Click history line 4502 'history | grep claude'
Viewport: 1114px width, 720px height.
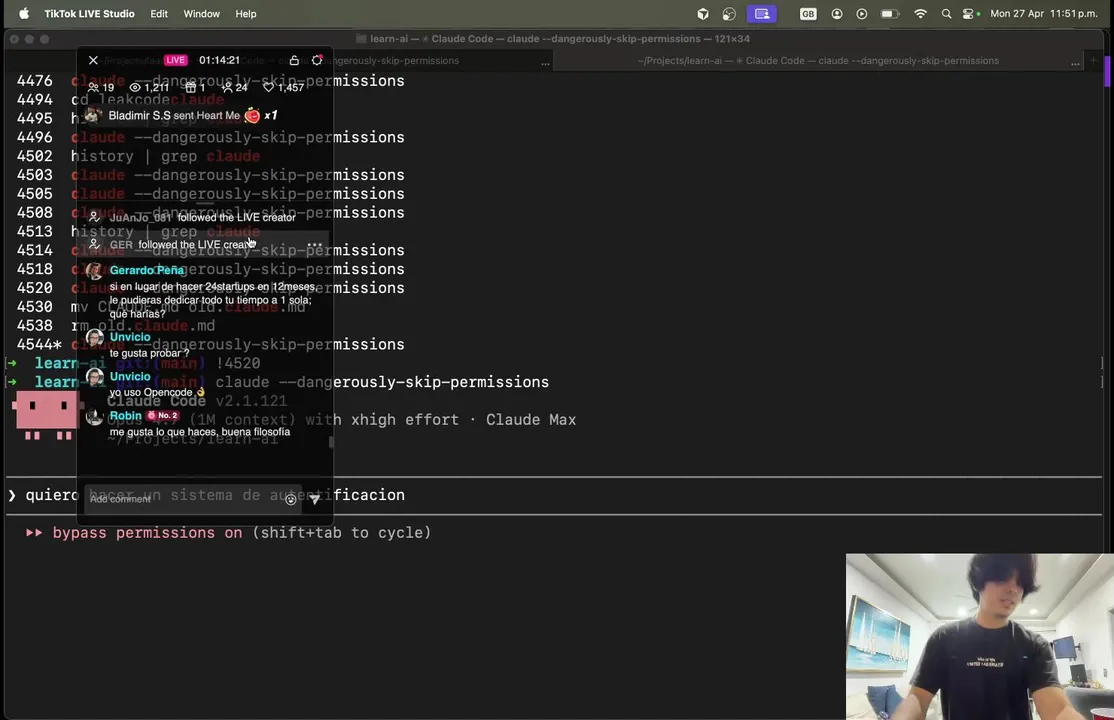pos(139,156)
